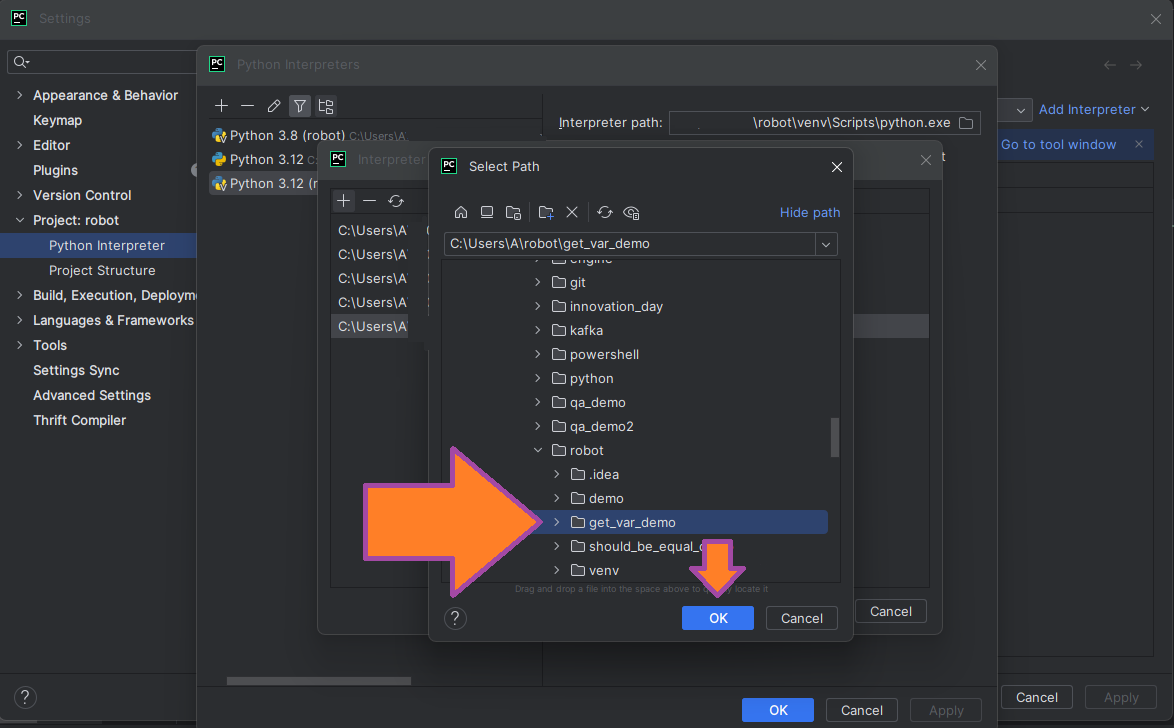Browse for interpreter path folder icon

(966, 123)
